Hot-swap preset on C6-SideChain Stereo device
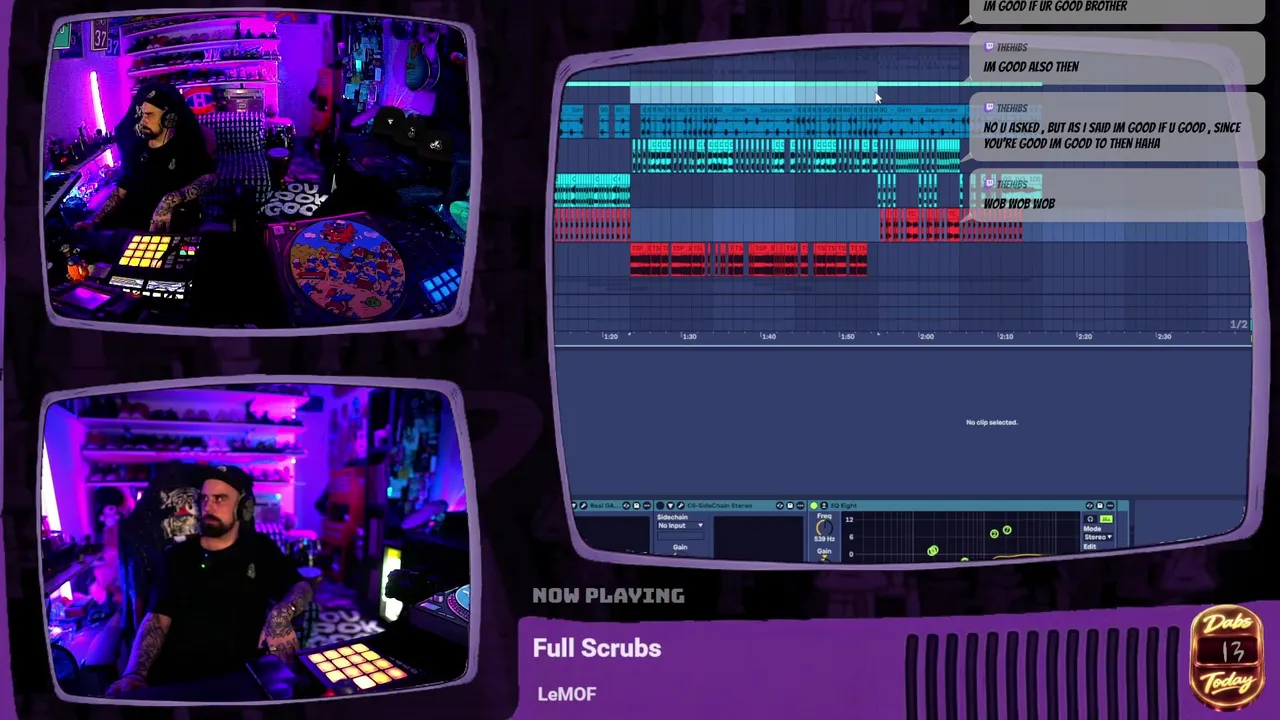The height and width of the screenshot is (720, 1280). click(780, 505)
